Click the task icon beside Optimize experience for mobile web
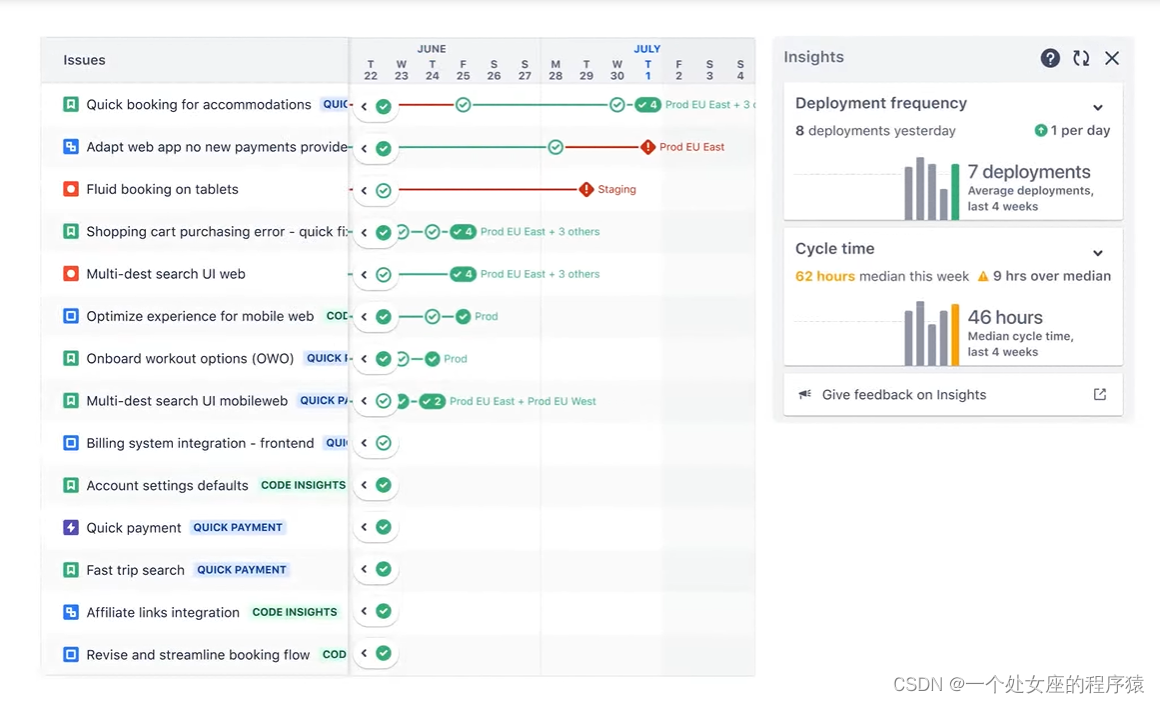 tap(70, 316)
